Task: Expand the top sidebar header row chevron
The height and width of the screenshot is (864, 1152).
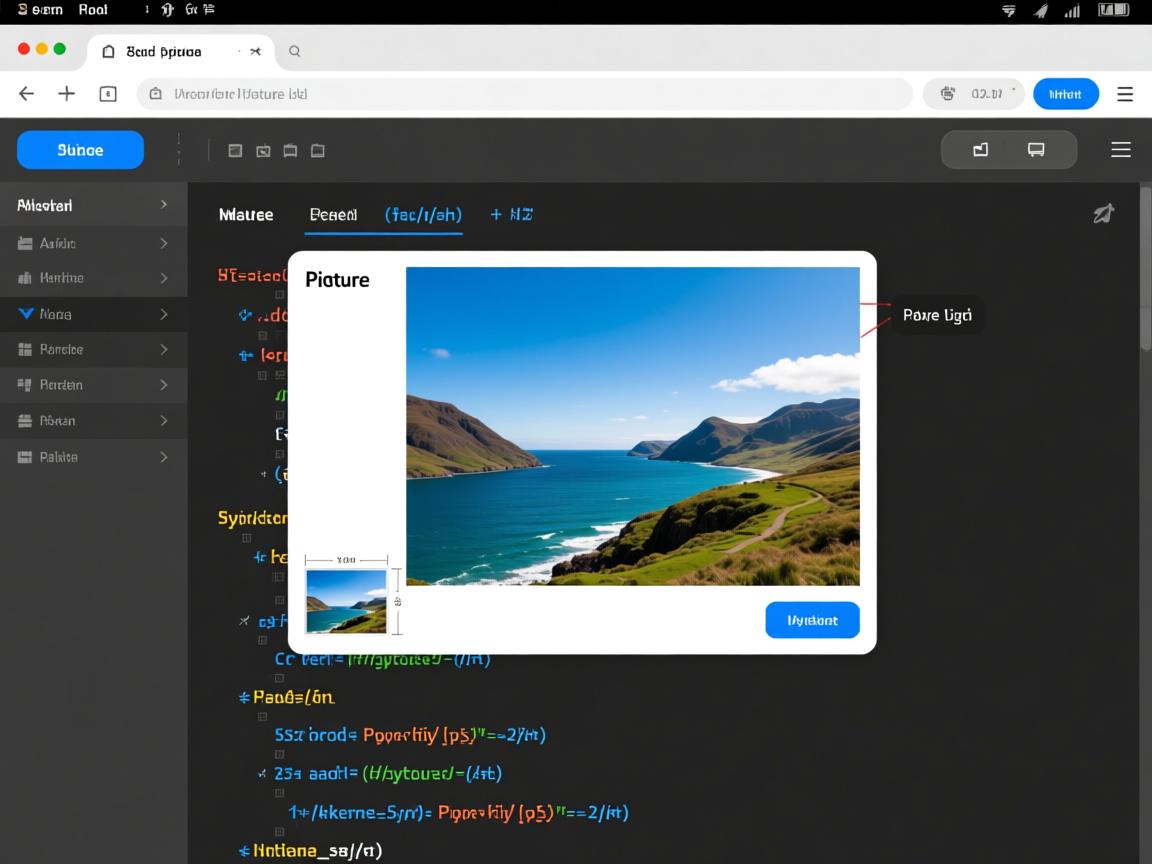Action: point(164,205)
